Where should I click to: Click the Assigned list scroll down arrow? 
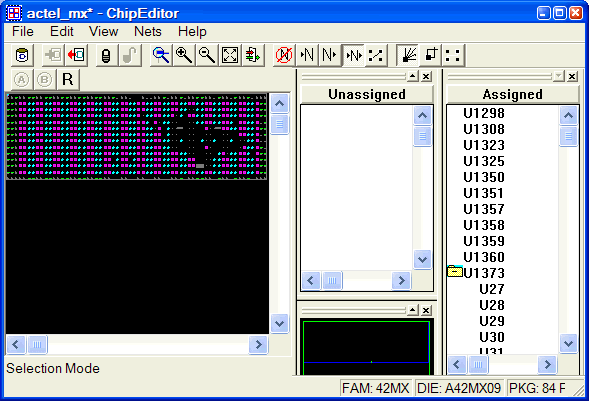tap(568, 344)
